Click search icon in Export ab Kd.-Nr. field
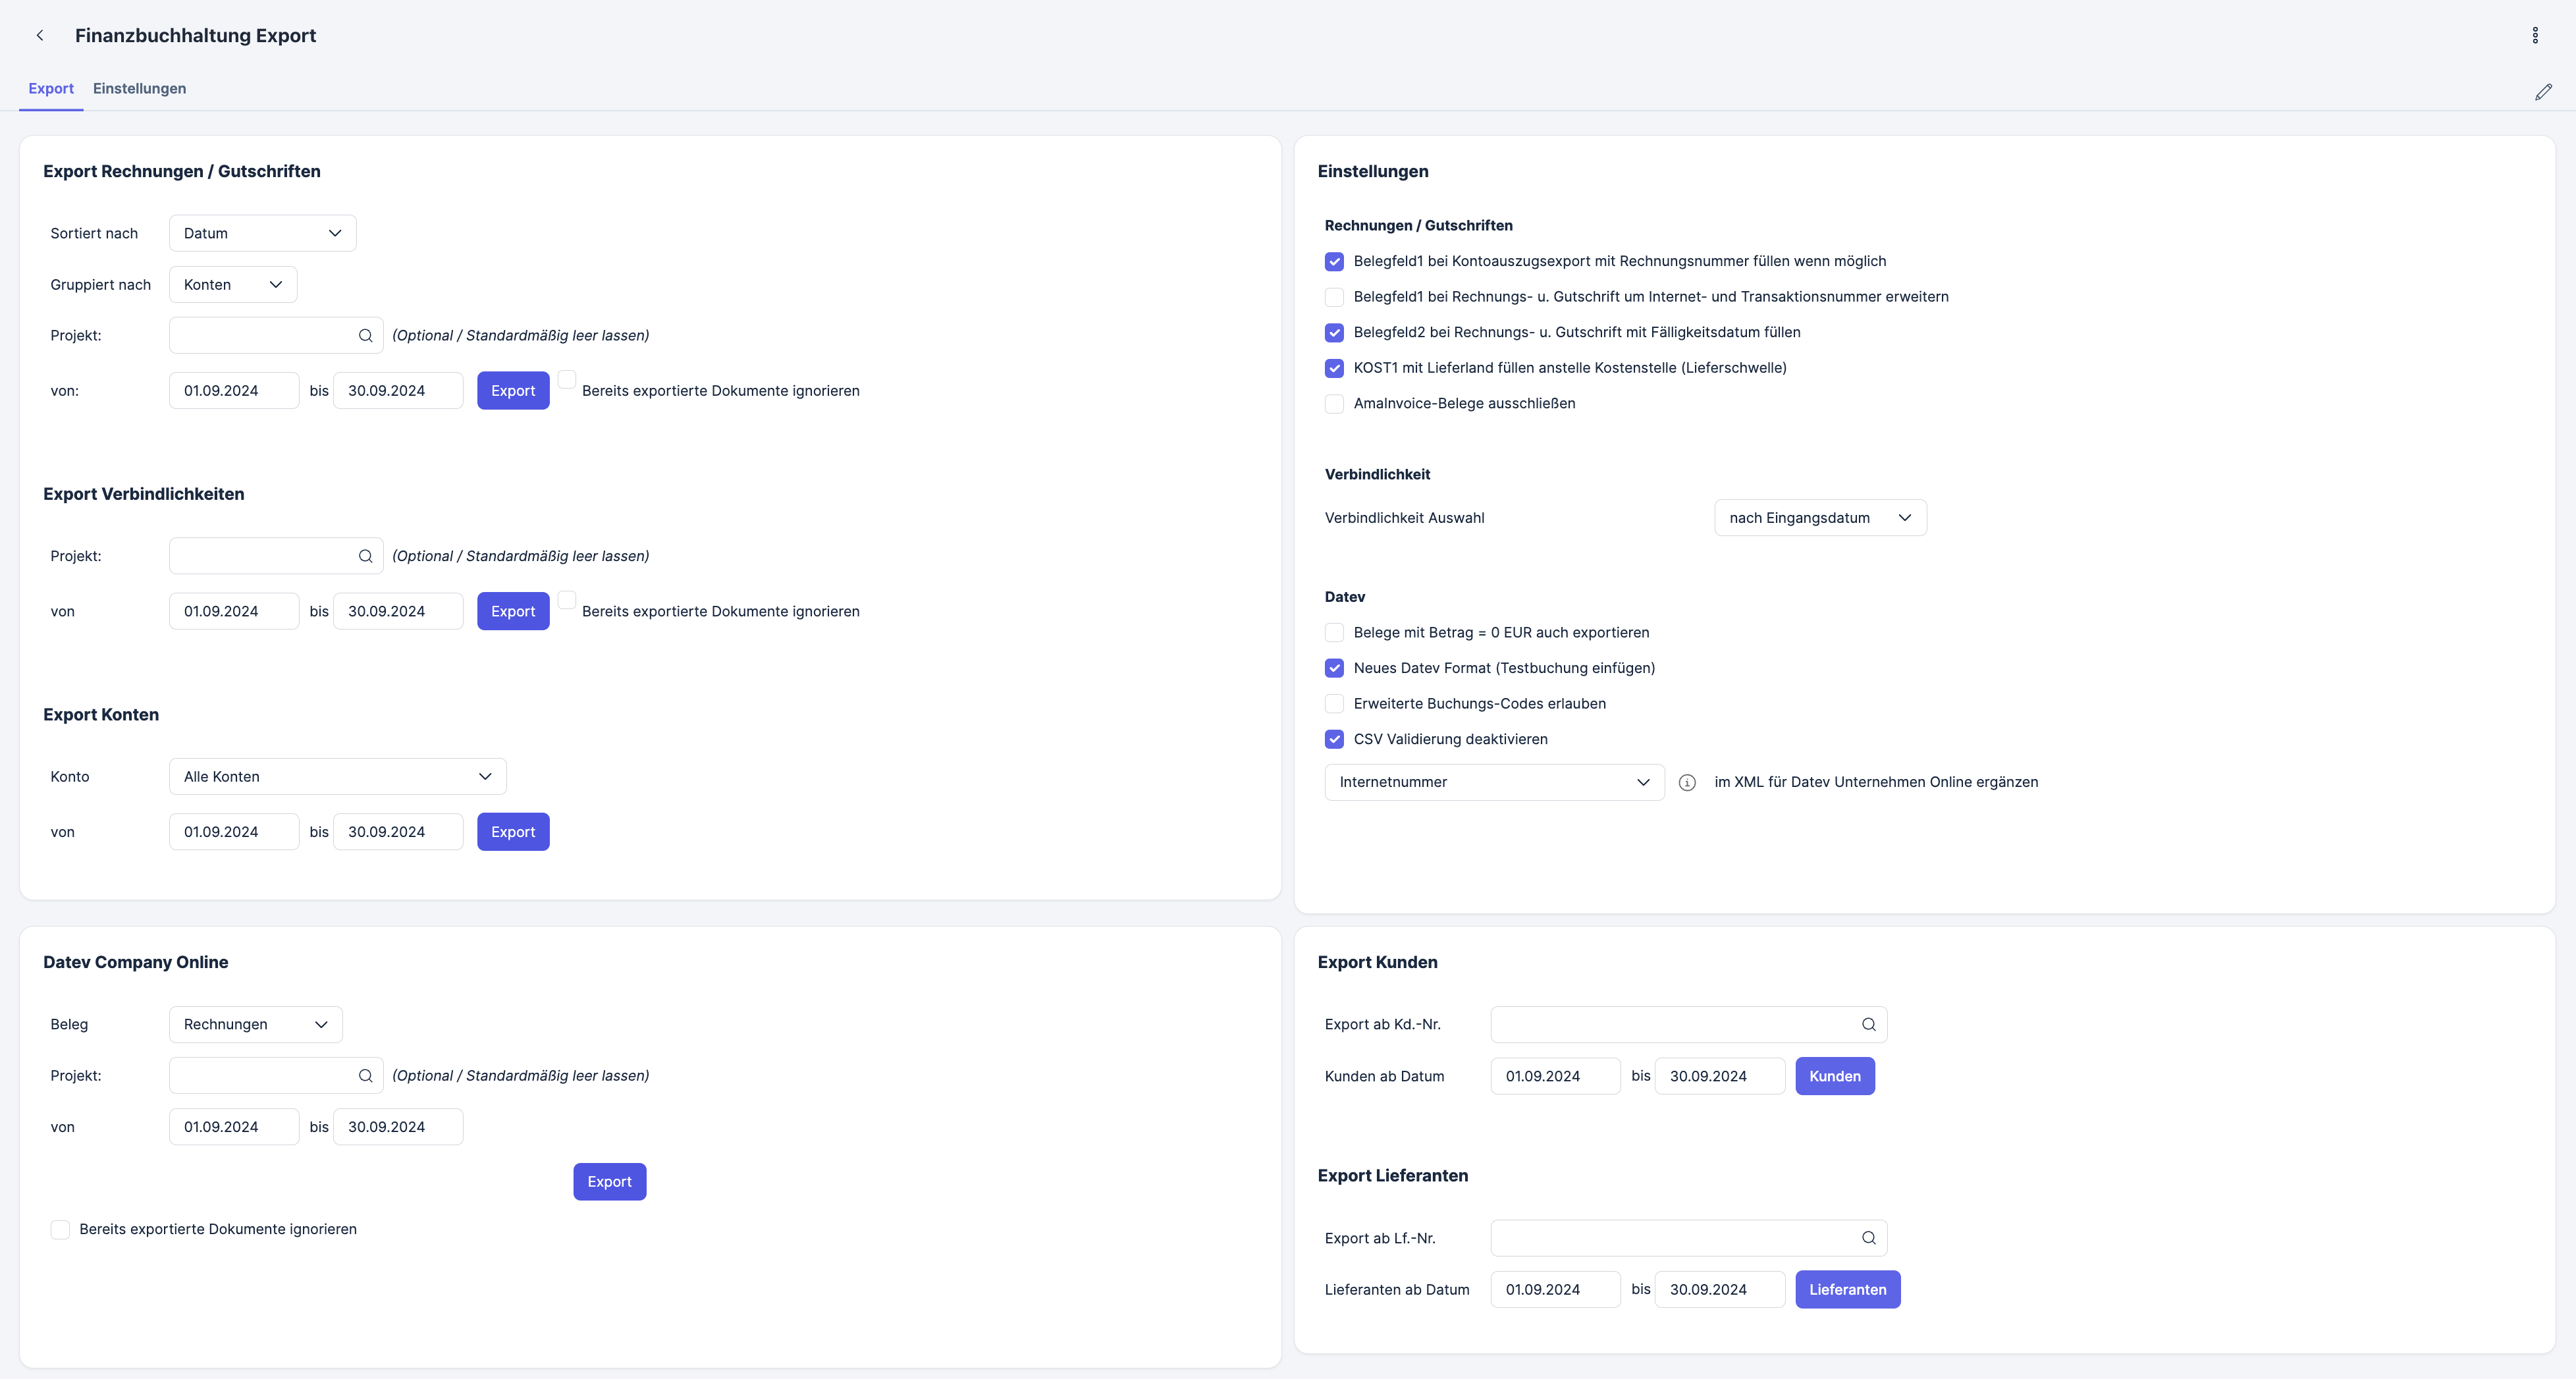2576x1379 pixels. coord(1868,1025)
